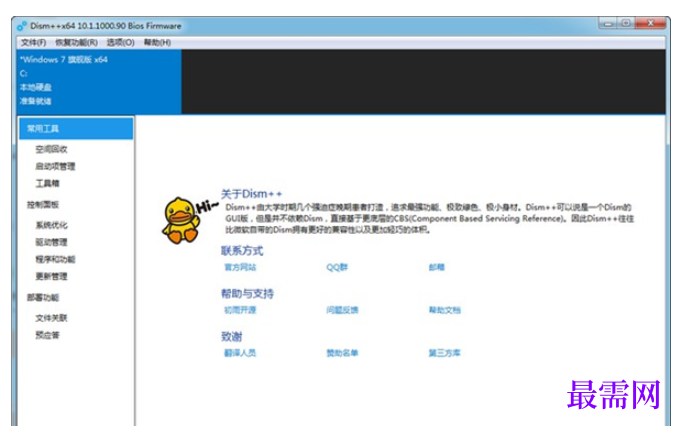679x426 pixels.
Task: Open the 恢复功能(R) menu
Action: [x=76, y=42]
